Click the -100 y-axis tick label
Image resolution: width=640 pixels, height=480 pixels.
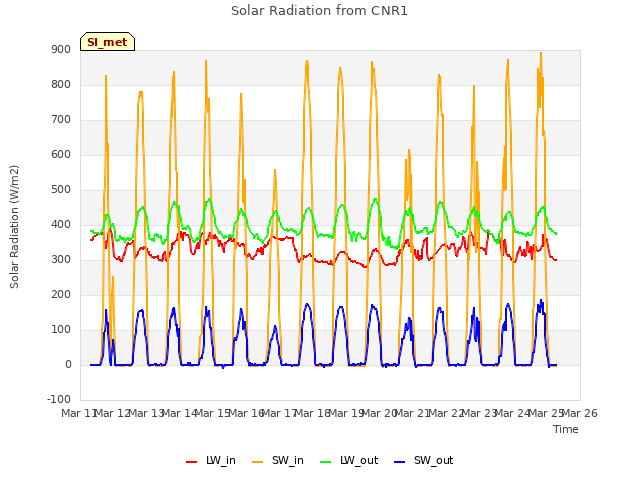click(59, 400)
